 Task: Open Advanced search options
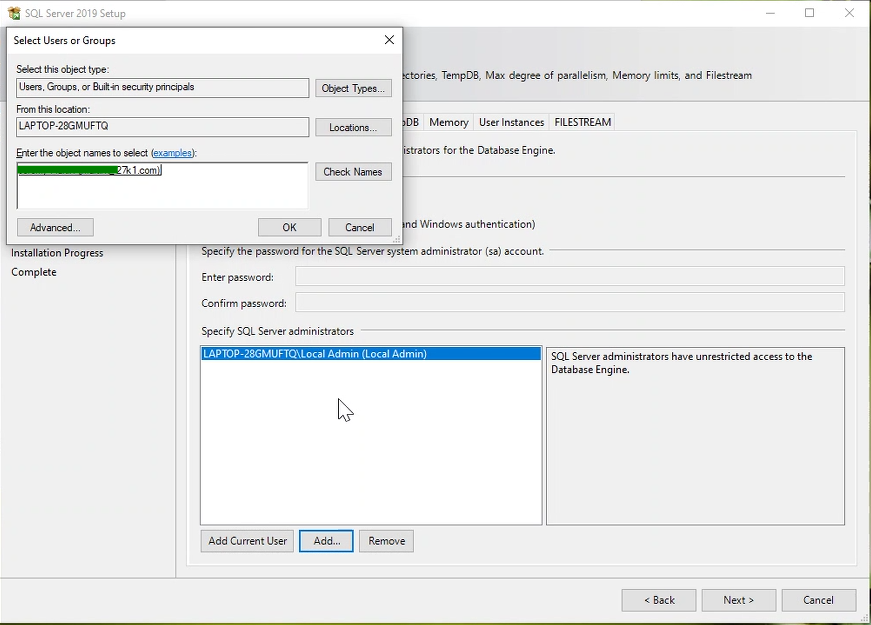[55, 227]
